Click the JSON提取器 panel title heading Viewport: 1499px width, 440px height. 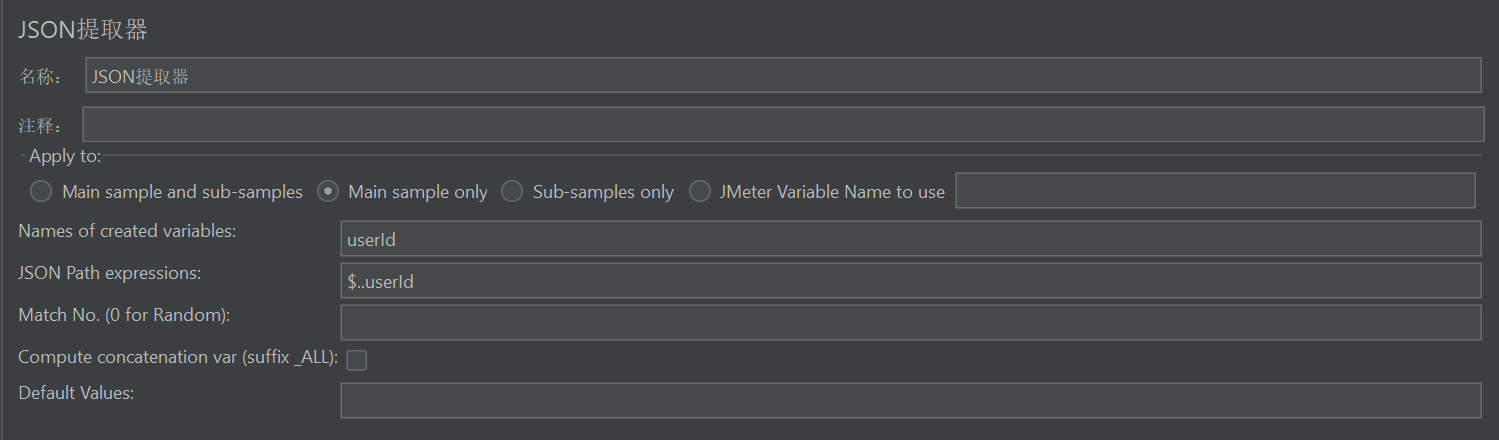[x=83, y=30]
